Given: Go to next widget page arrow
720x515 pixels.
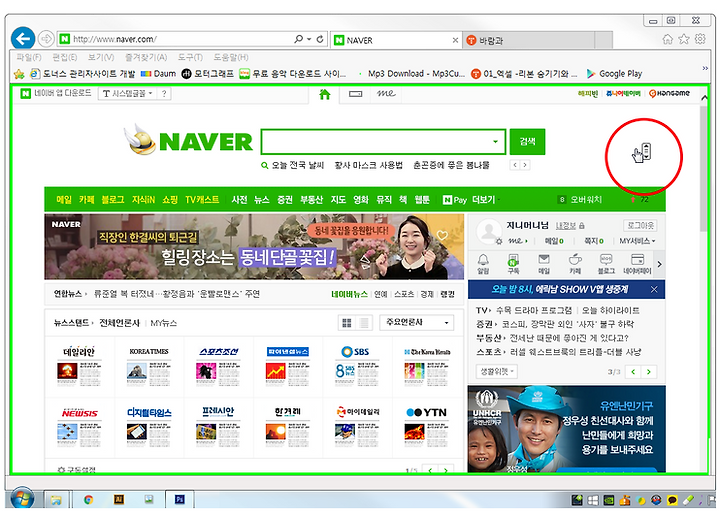Looking at the screenshot, I should pyautogui.click(x=649, y=372).
